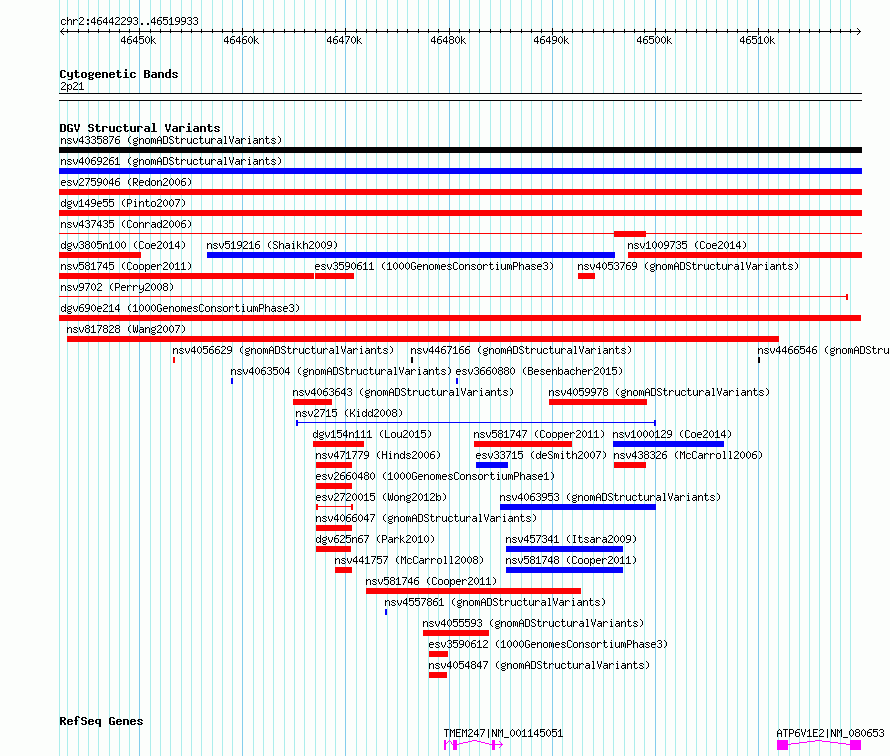Open esv3590611 1000GenomesConsortiumPhase3 label
Image resolution: width=890 pixels, height=756 pixels.
(x=434, y=266)
